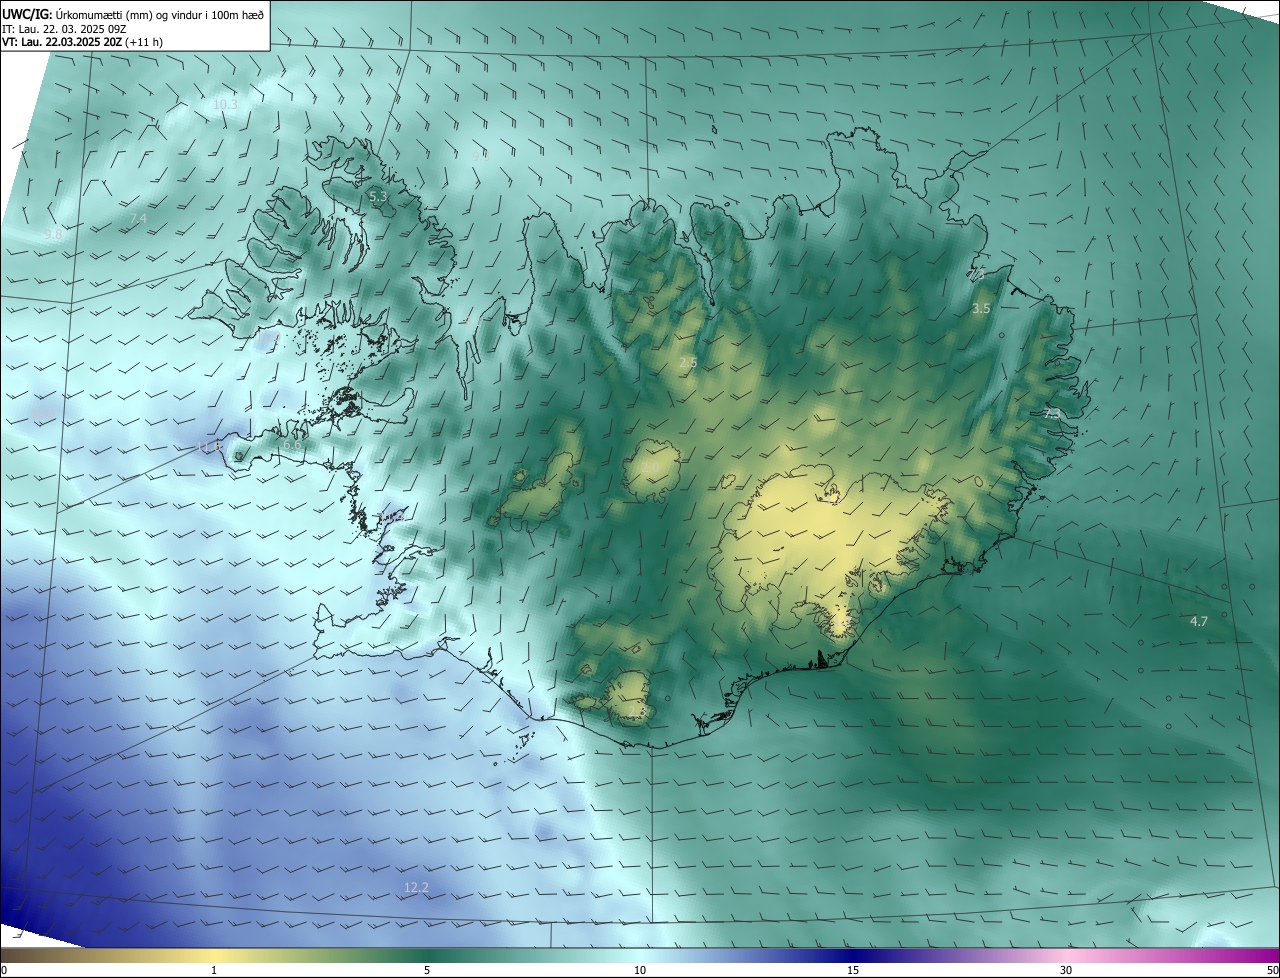
Task: Click the 30 tick on color scale
Action: (1066, 970)
